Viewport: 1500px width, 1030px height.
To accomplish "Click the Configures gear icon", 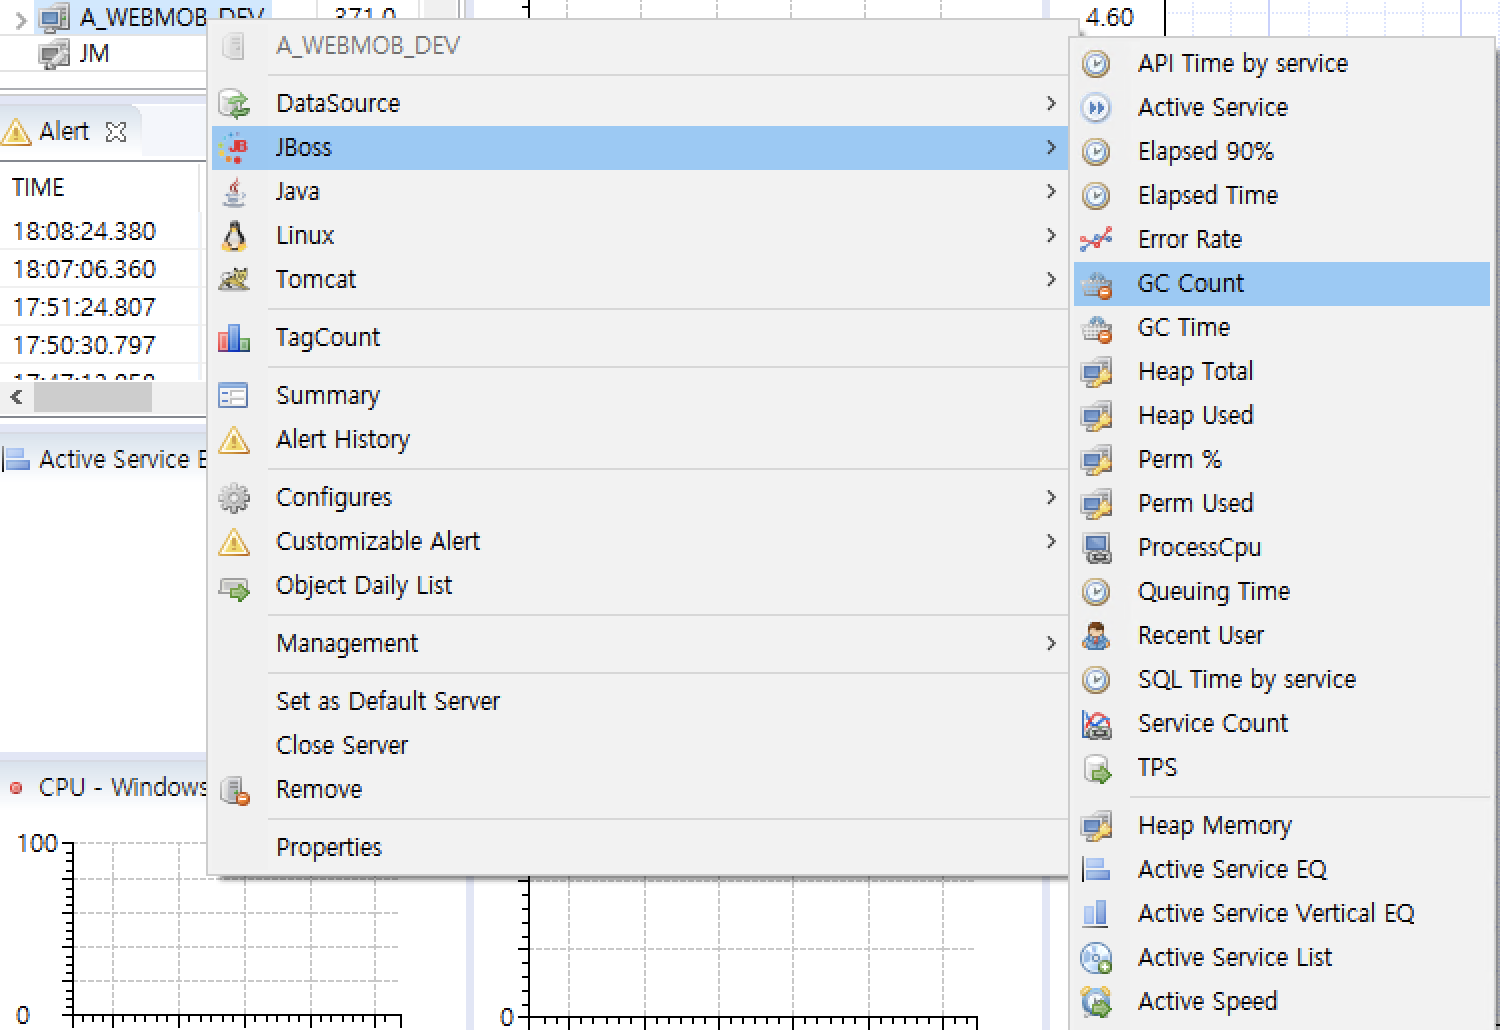I will coord(234,497).
